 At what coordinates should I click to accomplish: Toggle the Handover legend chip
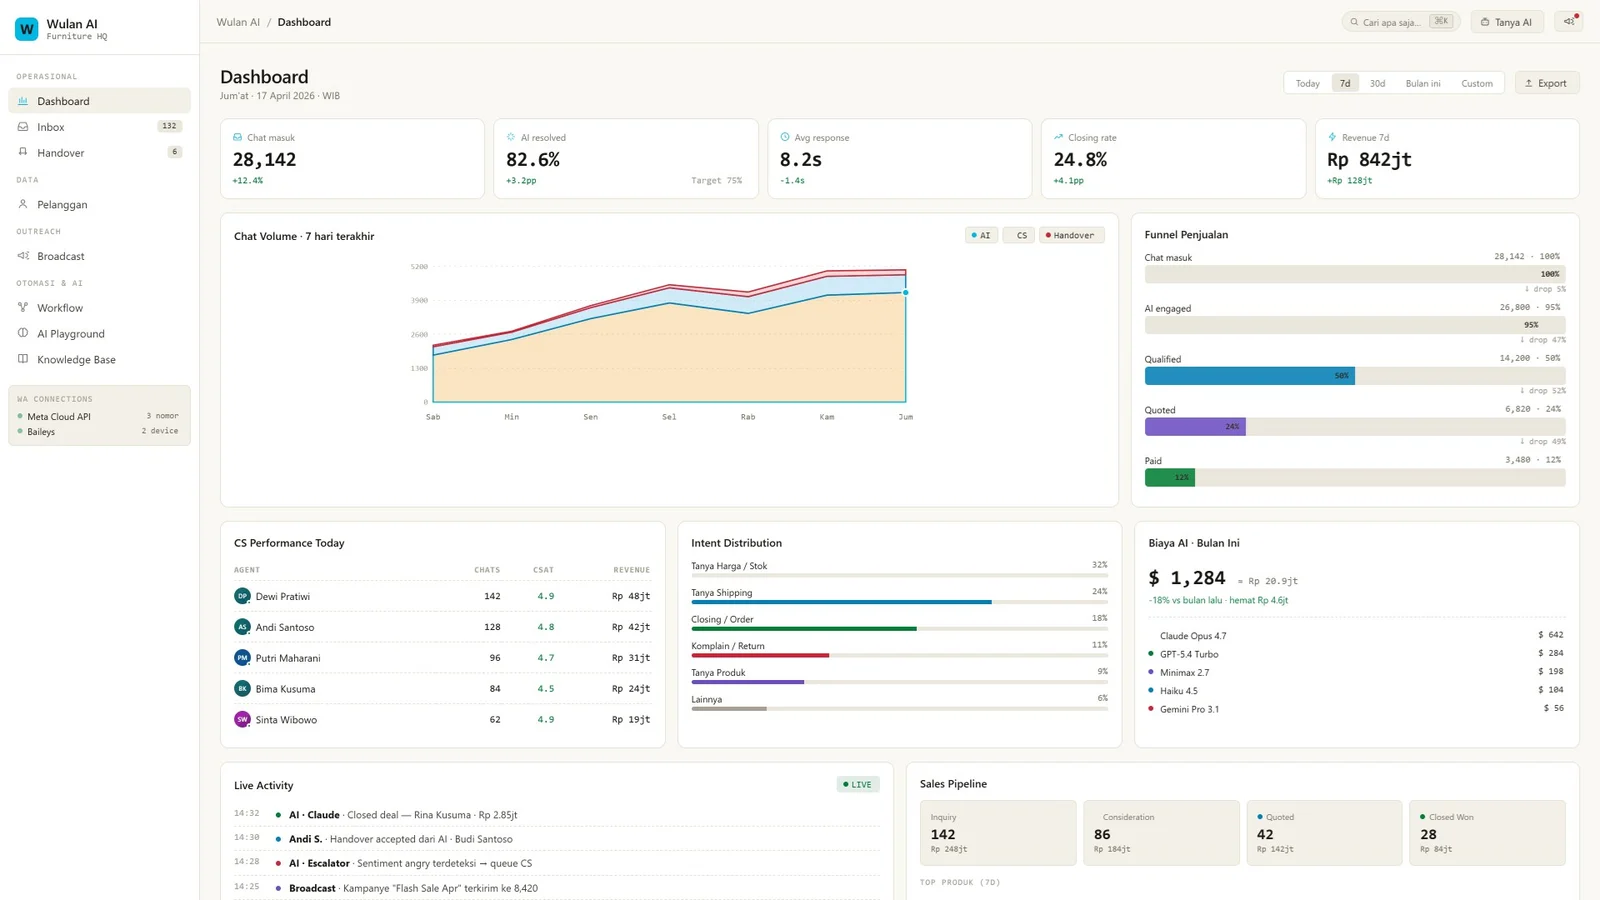1070,234
